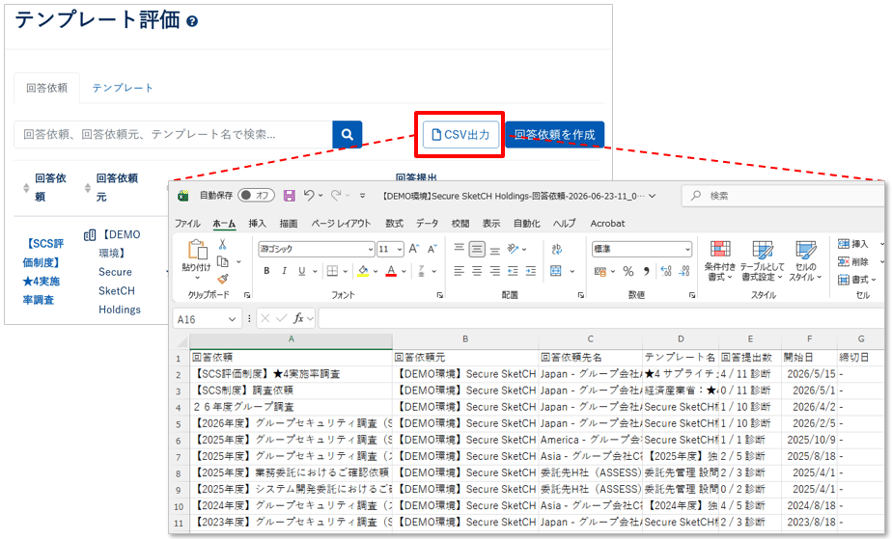This screenshot has width=892, height=539.
Task: Open the Customize Quick Access Toolbar arrow
Action: (x=362, y=196)
